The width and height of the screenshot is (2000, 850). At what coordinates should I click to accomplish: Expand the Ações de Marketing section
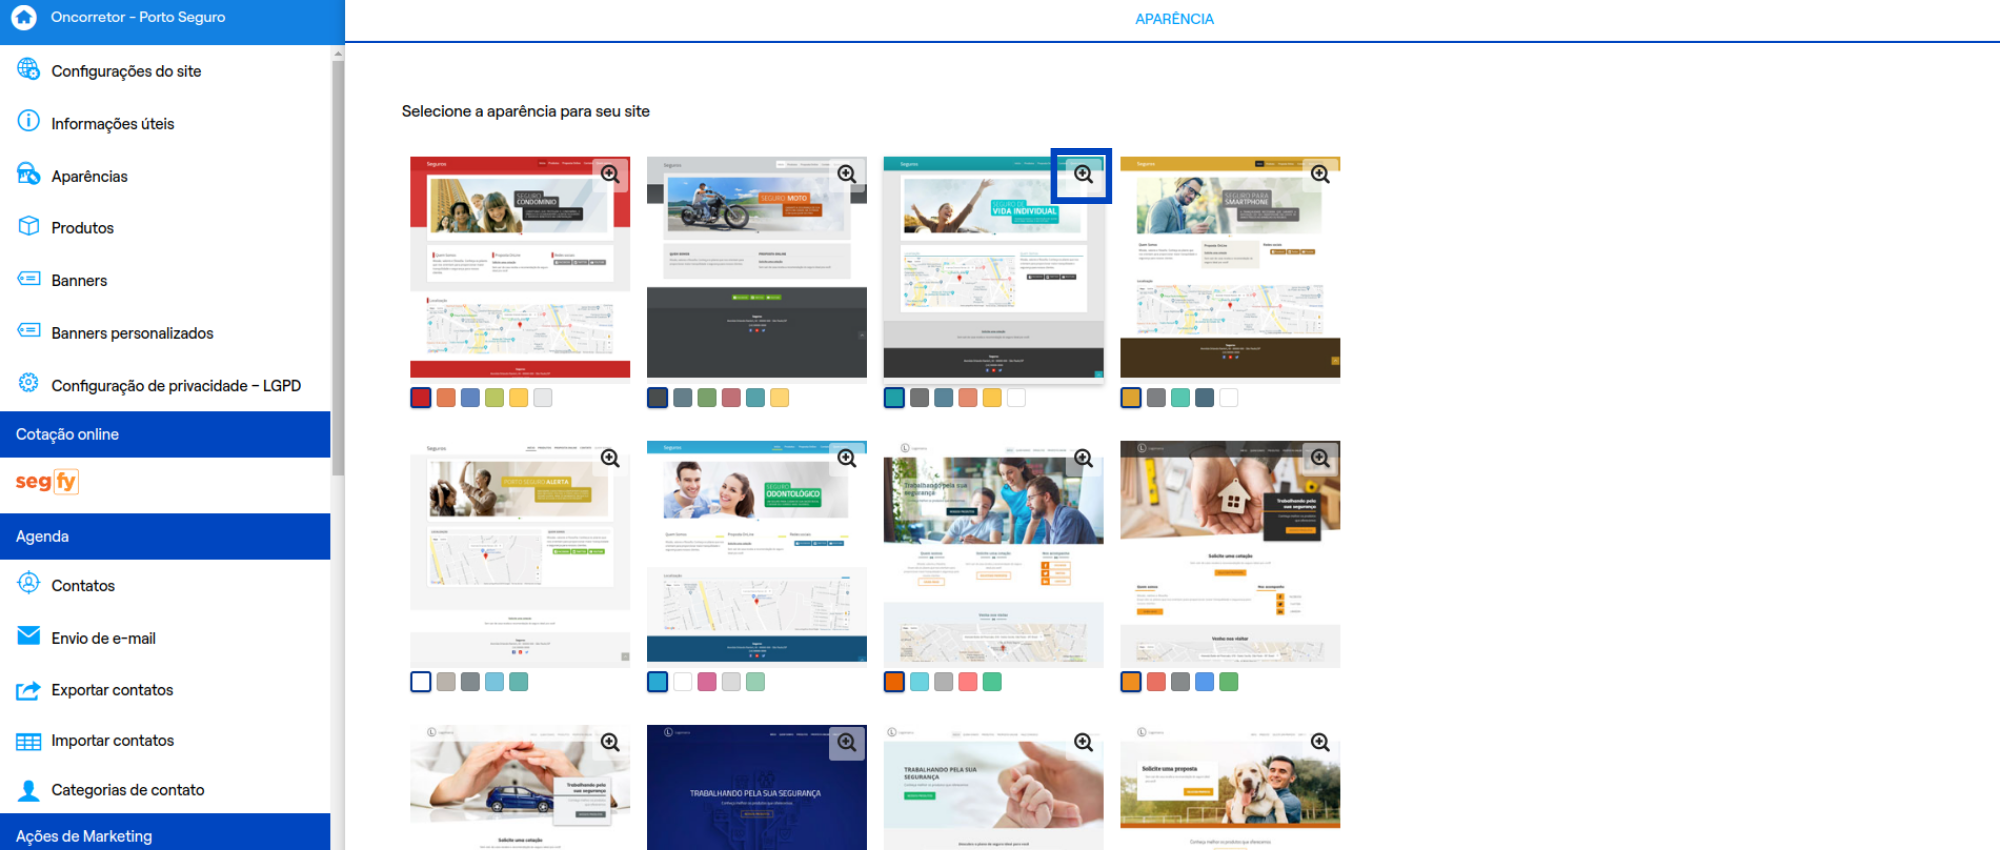165,835
